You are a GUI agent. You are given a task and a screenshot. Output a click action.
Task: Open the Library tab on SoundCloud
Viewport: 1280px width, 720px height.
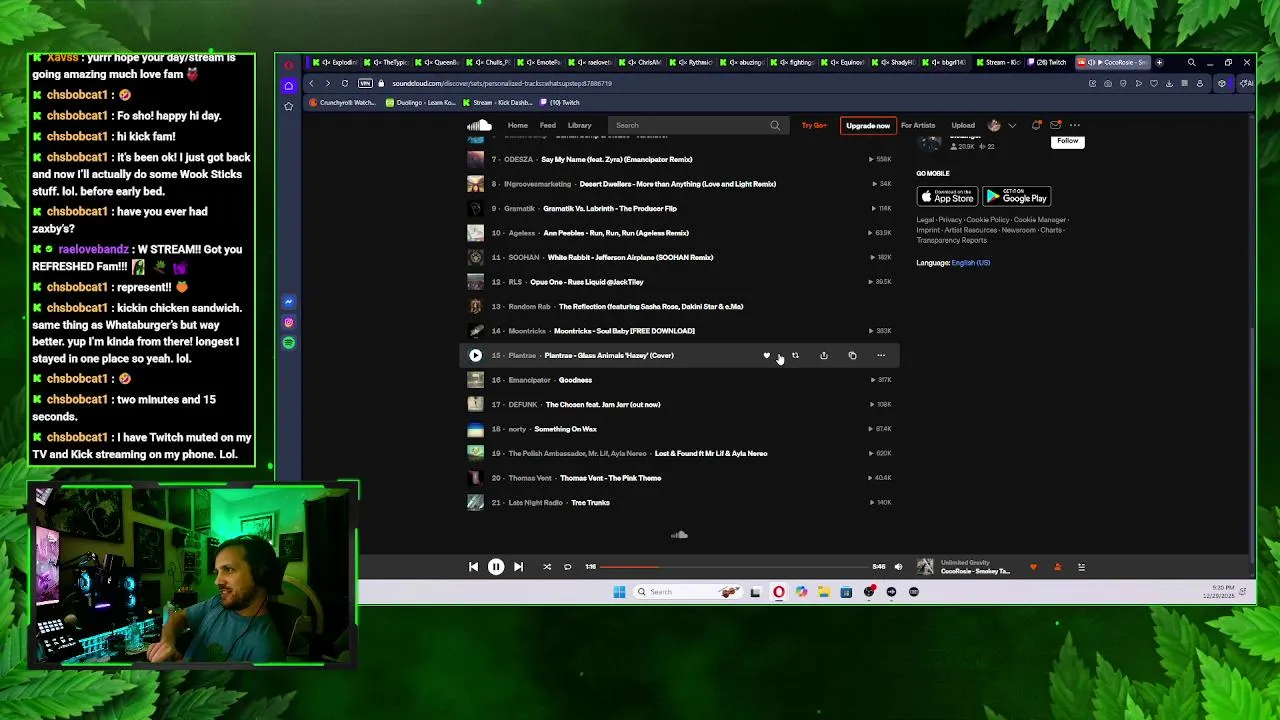pyautogui.click(x=580, y=126)
